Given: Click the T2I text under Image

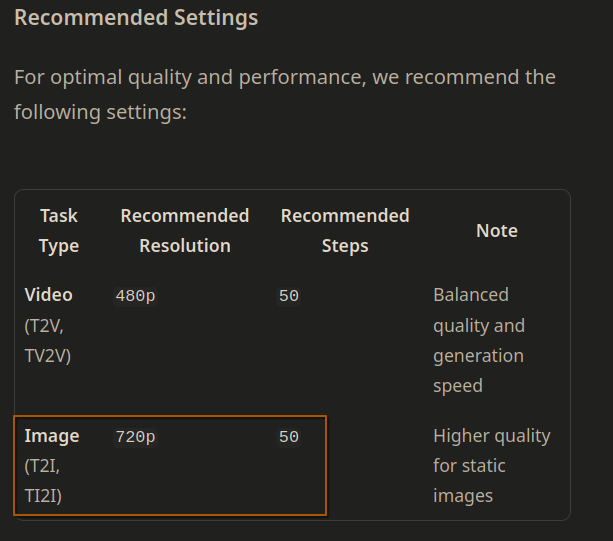Looking at the screenshot, I should coord(42,466).
